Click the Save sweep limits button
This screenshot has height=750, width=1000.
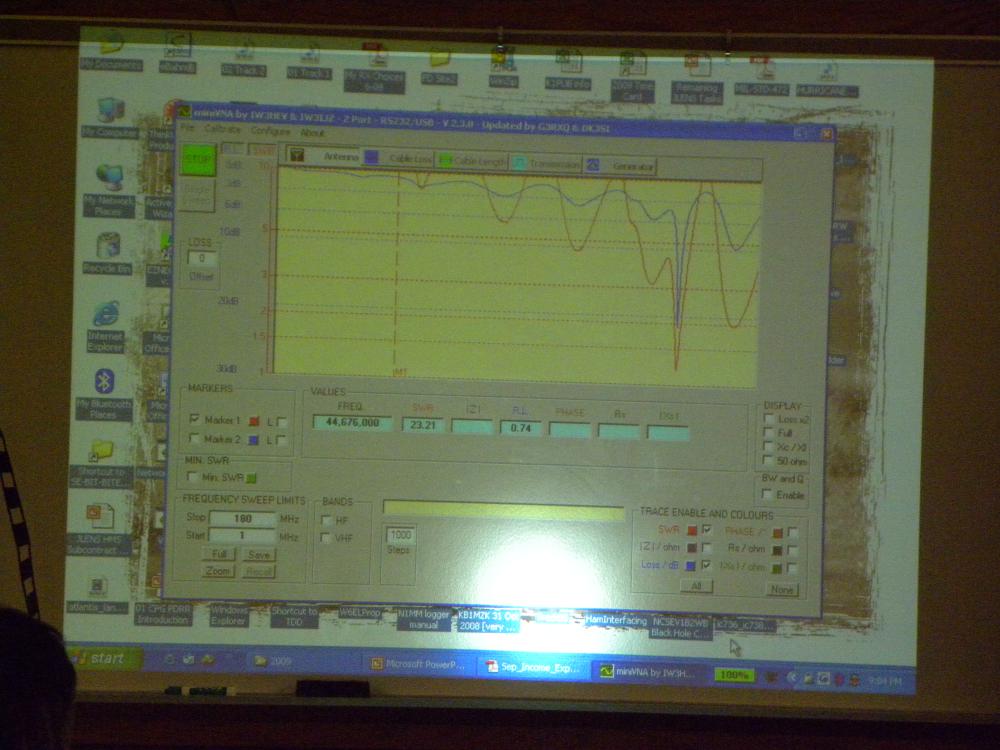[x=258, y=555]
